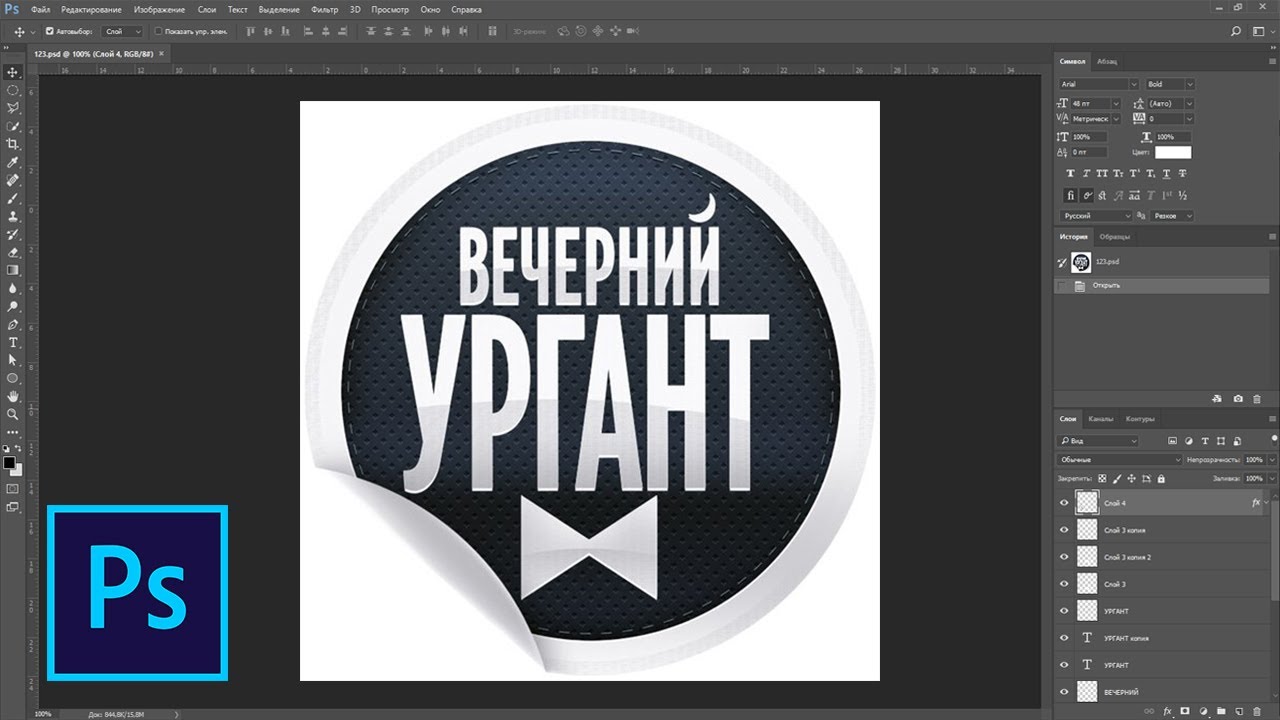Hide the Слой 3 копия layer
1280x720 pixels.
1064,530
